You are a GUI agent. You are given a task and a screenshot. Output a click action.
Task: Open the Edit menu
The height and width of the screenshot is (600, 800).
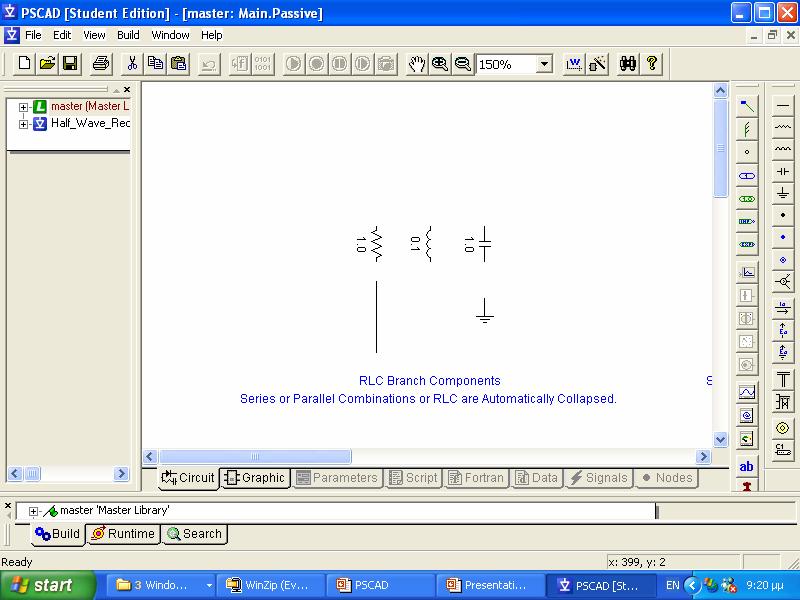point(62,35)
